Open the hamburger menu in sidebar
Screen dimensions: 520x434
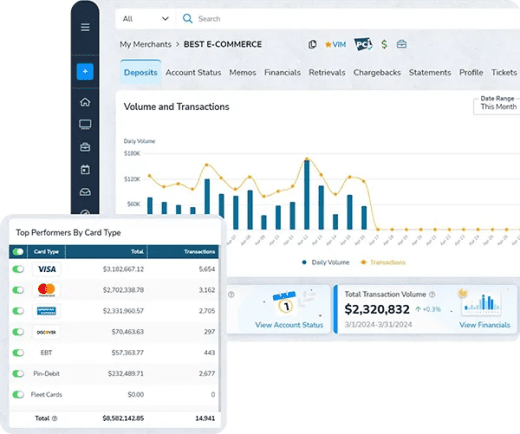[x=85, y=27]
